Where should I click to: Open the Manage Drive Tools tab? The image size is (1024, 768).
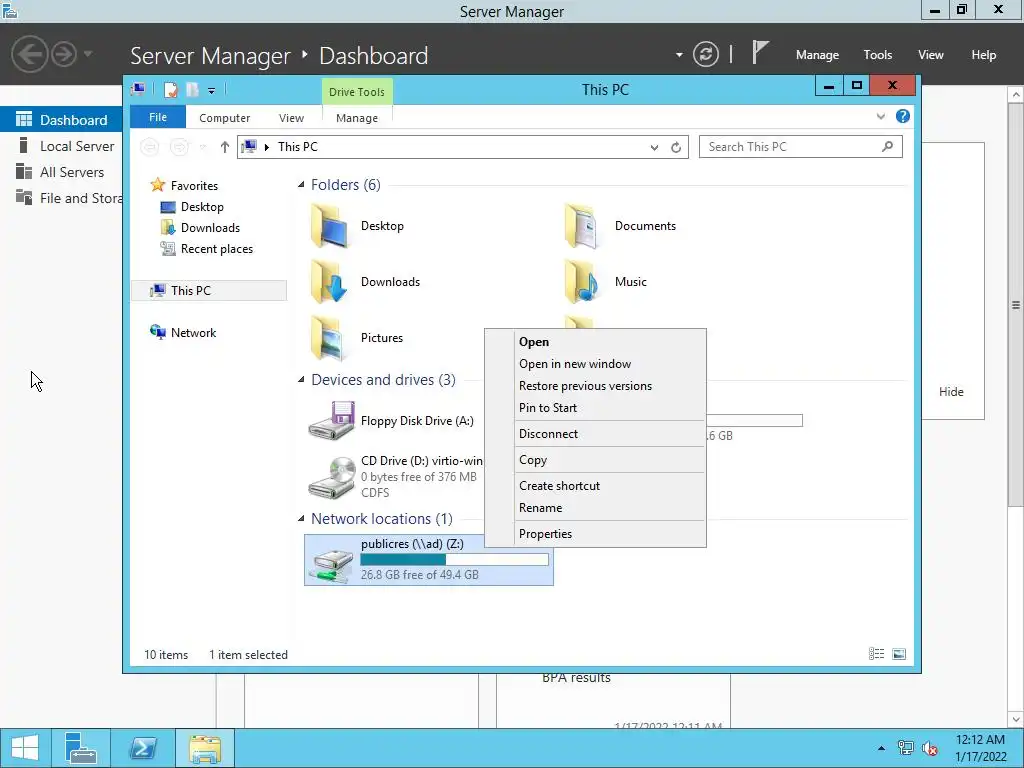(357, 118)
